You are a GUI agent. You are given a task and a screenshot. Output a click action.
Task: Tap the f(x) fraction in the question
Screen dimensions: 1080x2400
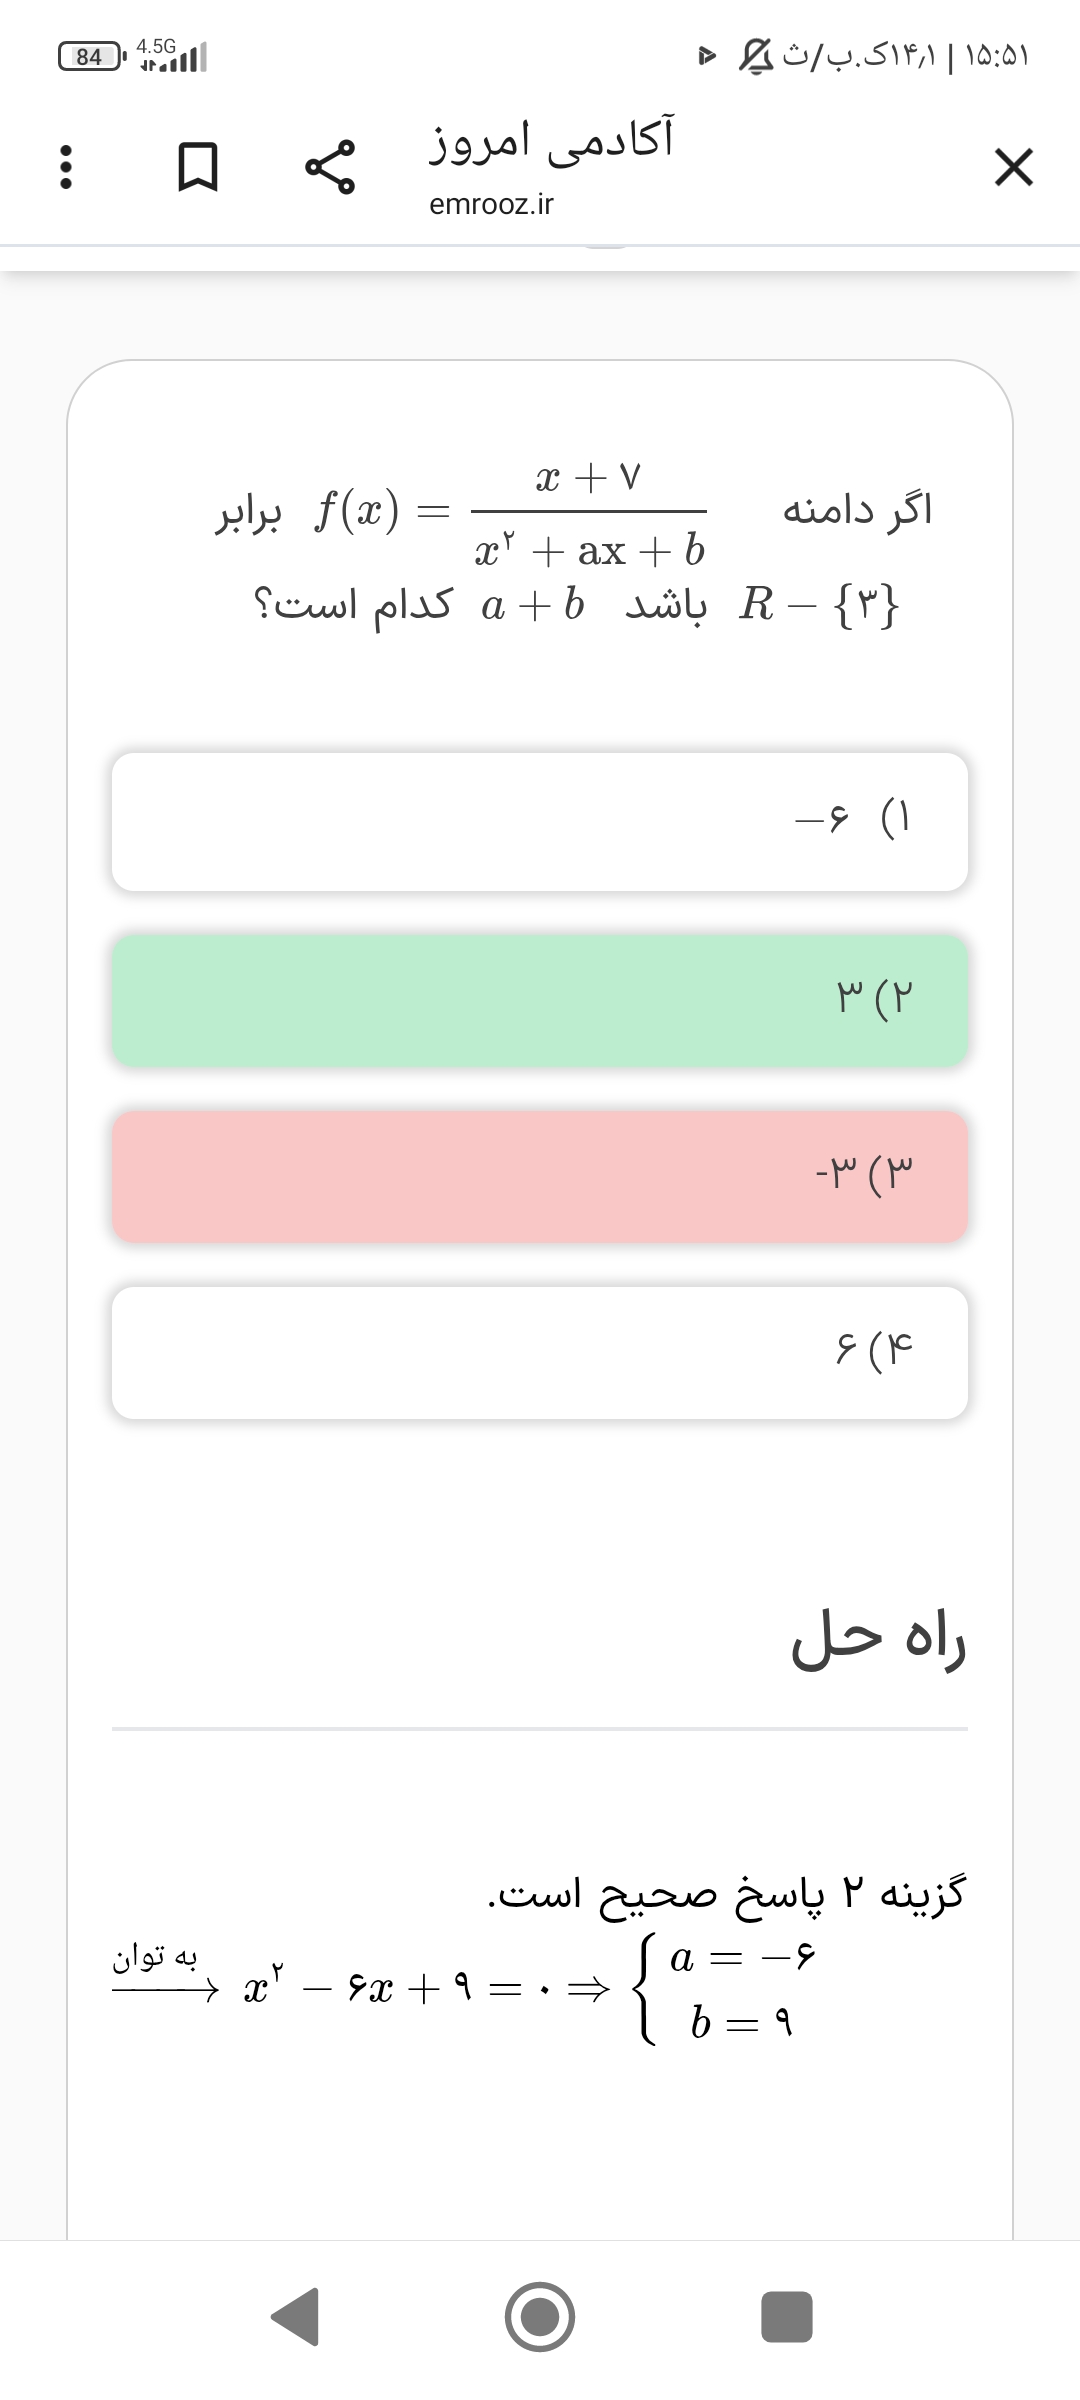(x=590, y=514)
